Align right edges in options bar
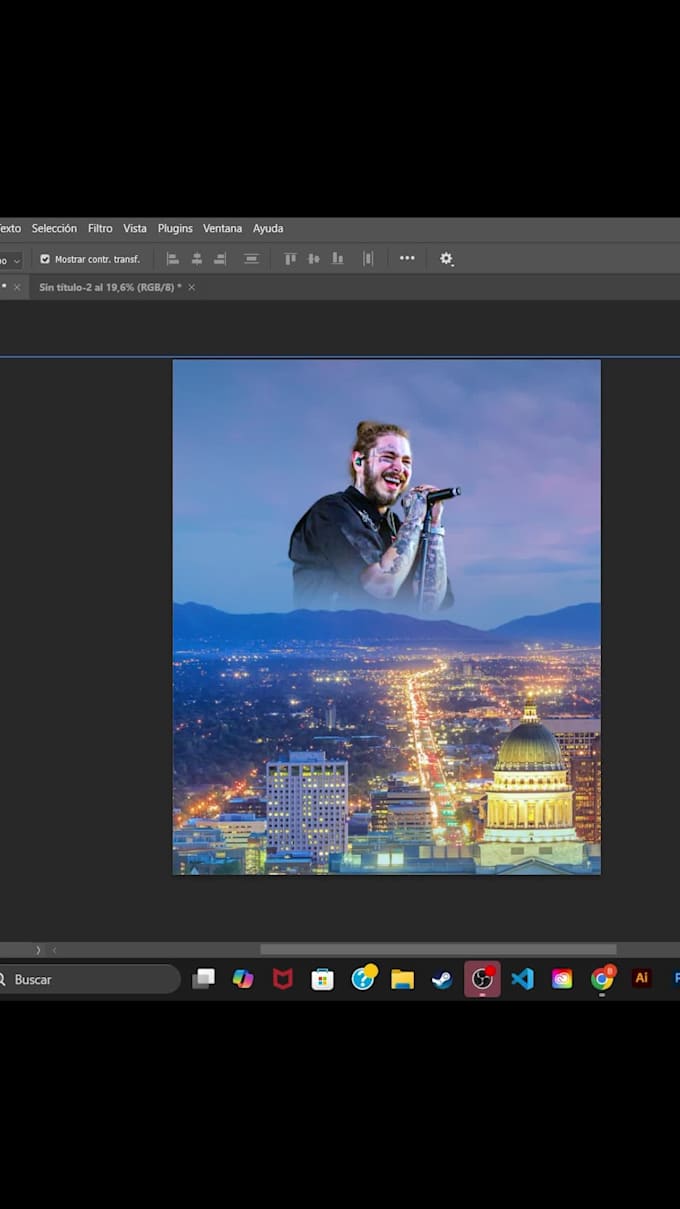 point(220,259)
